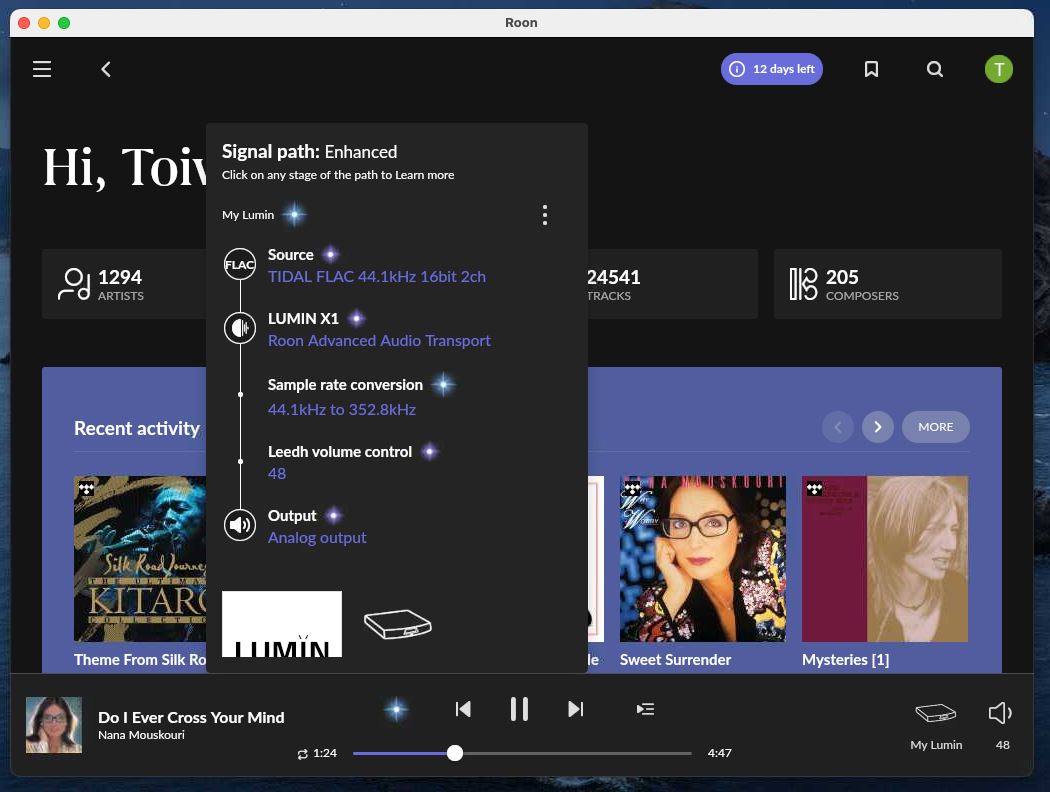Viewport: 1050px width, 792px height.
Task: Click the Analog output link
Action: click(317, 538)
